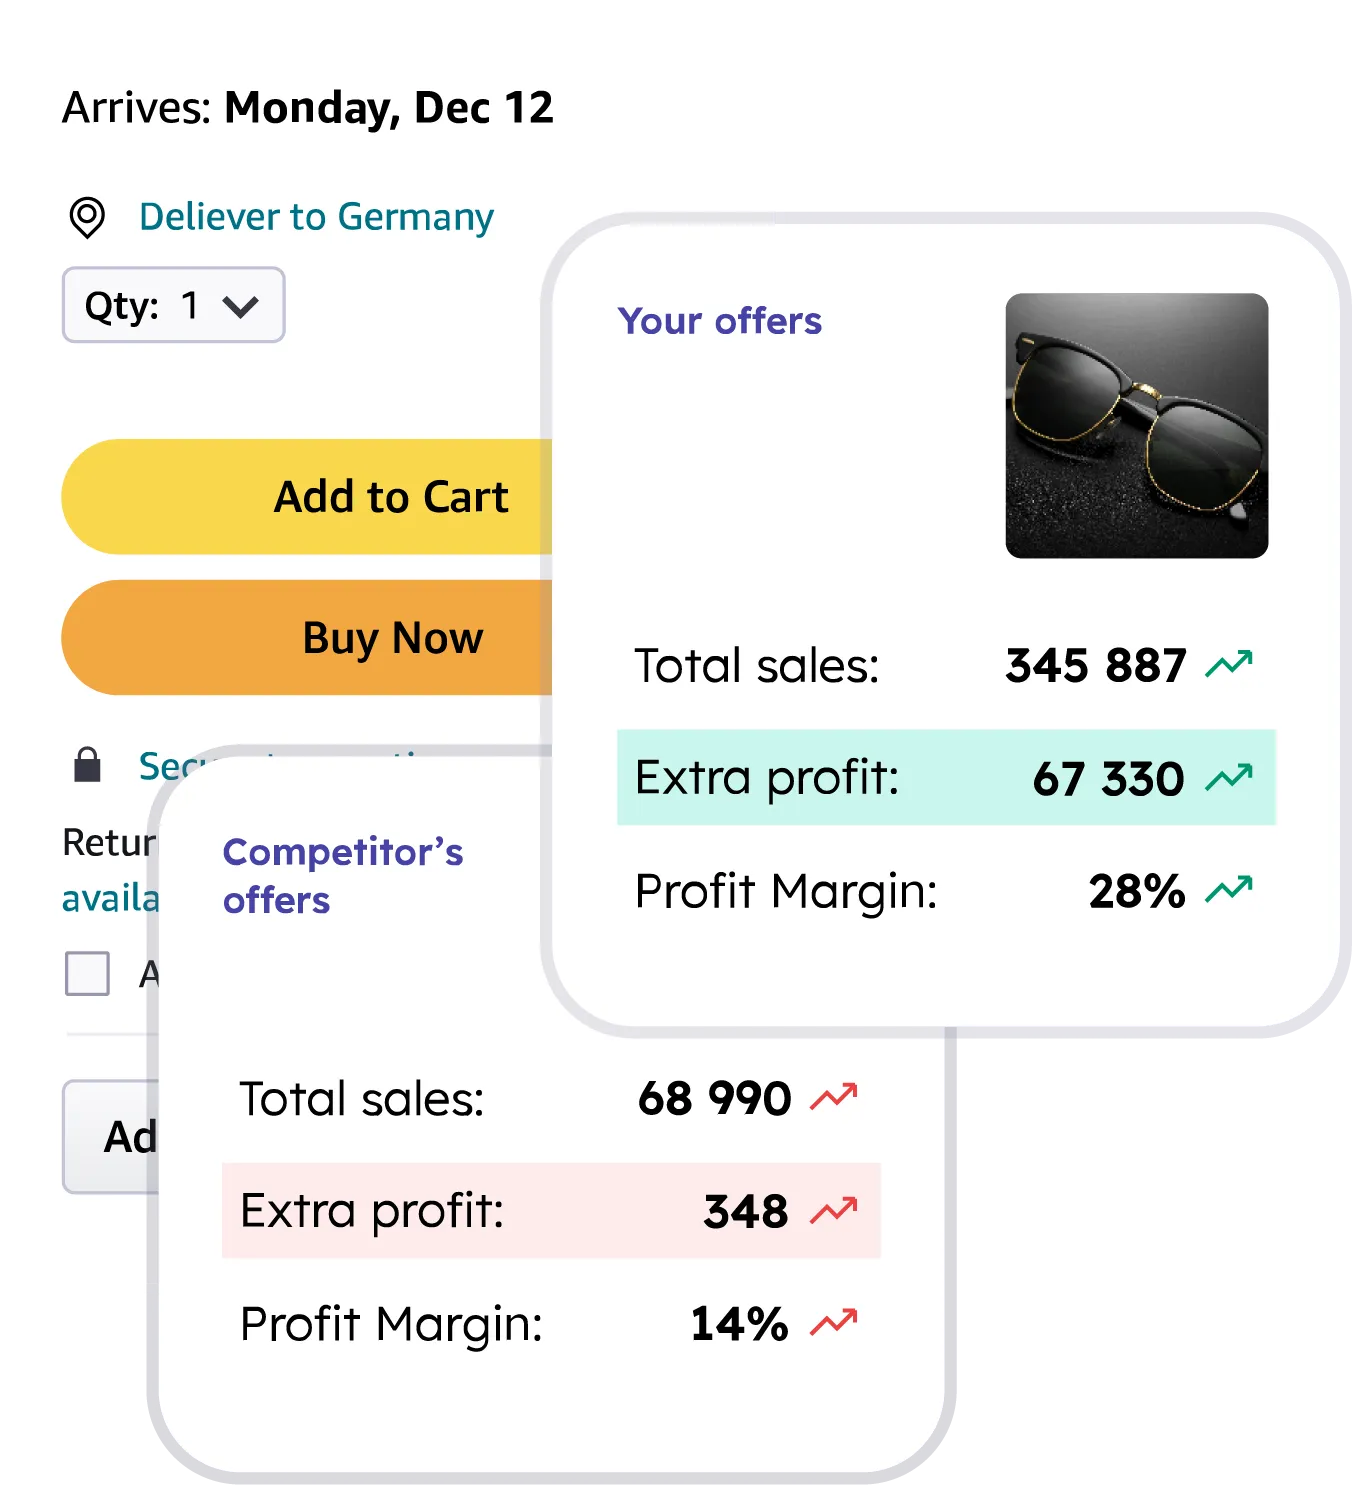Click the Qty dropdown chevron arrow
The height and width of the screenshot is (1485, 1352).
click(x=241, y=306)
